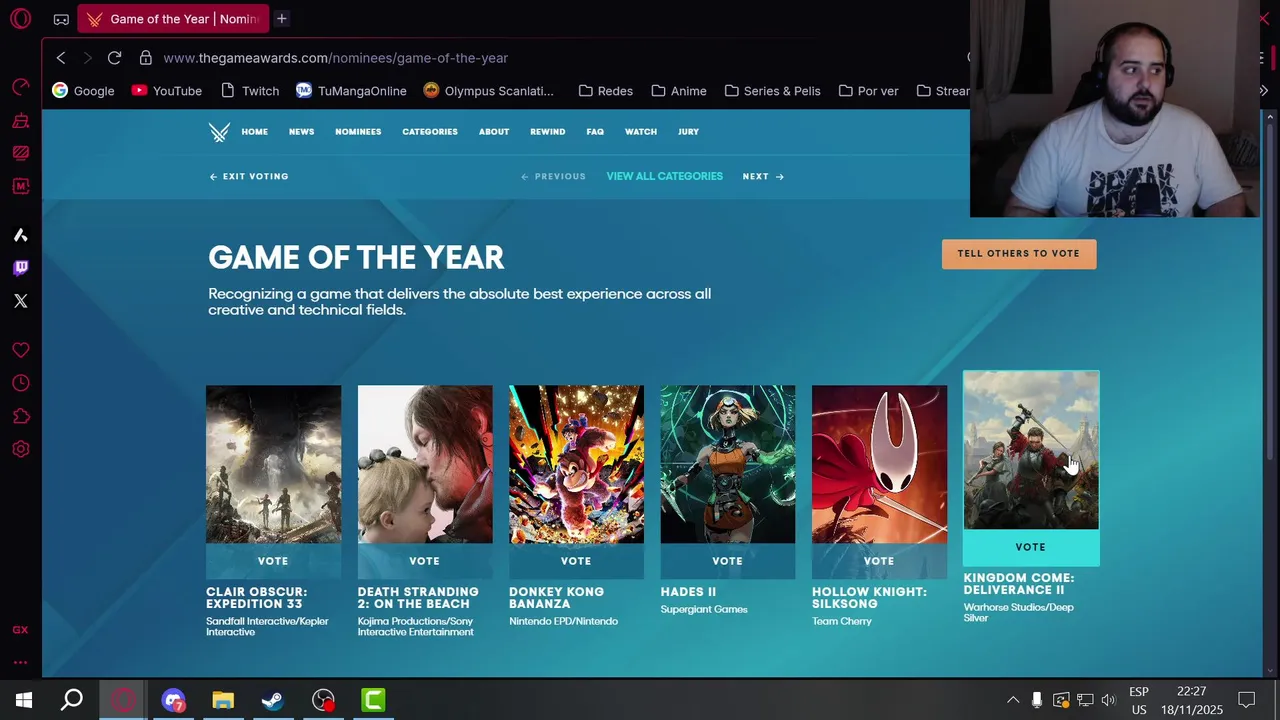Open a new tab with the plus button
1280x720 pixels.
click(281, 18)
